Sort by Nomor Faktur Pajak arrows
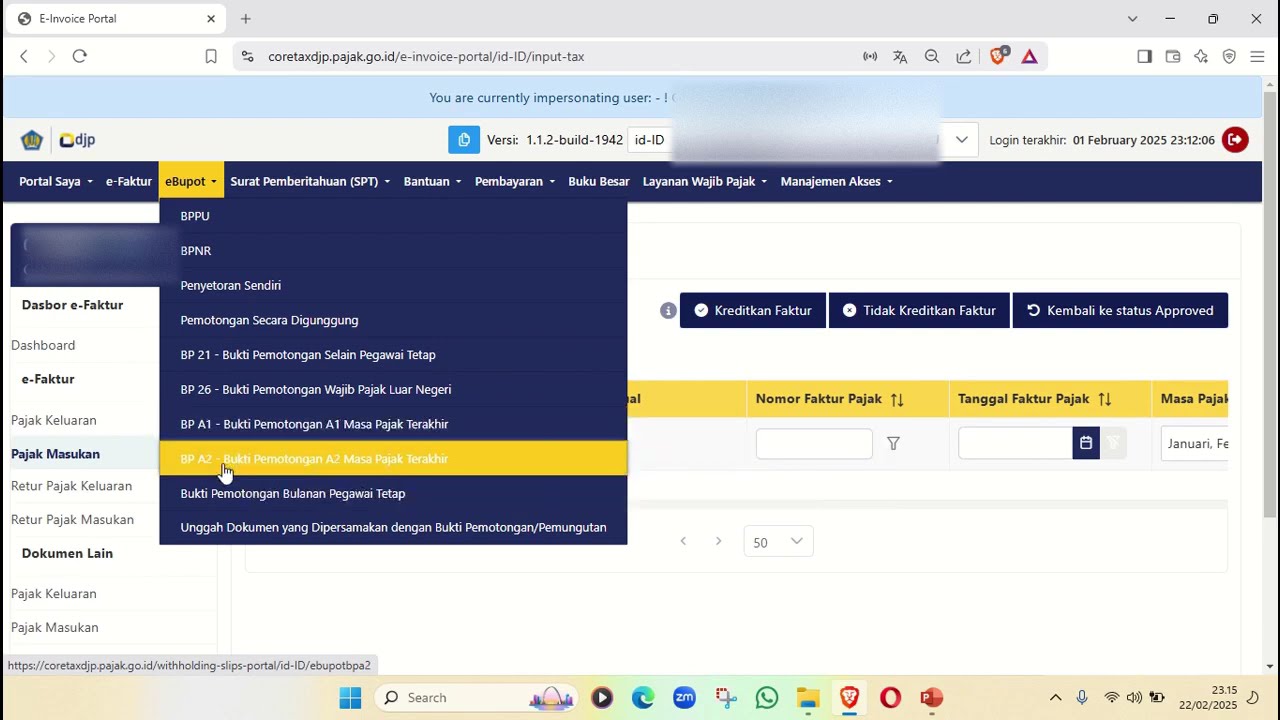 tap(897, 399)
